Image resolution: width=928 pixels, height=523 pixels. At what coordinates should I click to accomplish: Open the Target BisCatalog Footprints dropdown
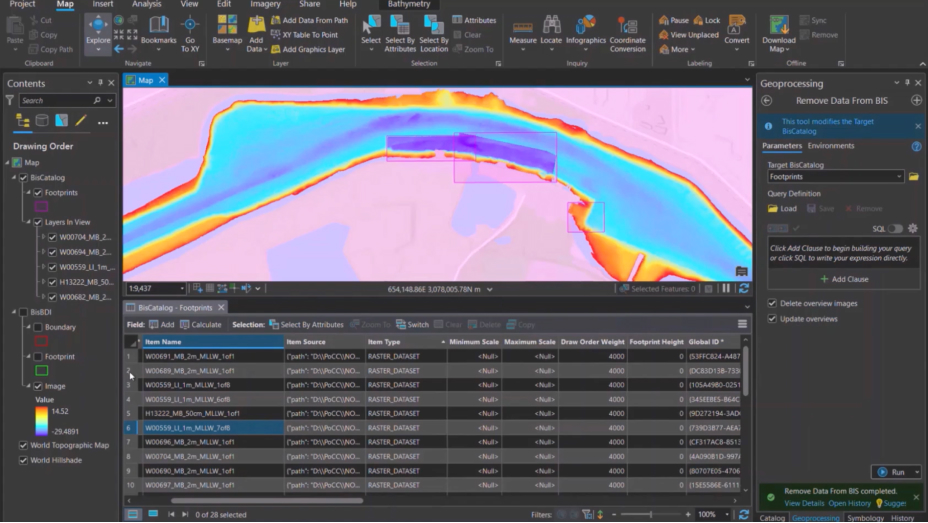(x=899, y=177)
